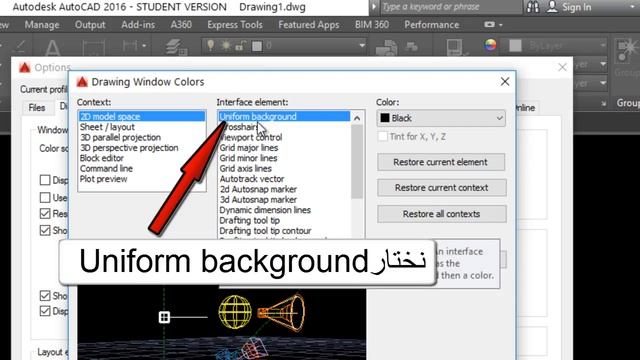Click Restore all contexts button
This screenshot has height=360, width=640.
click(442, 214)
